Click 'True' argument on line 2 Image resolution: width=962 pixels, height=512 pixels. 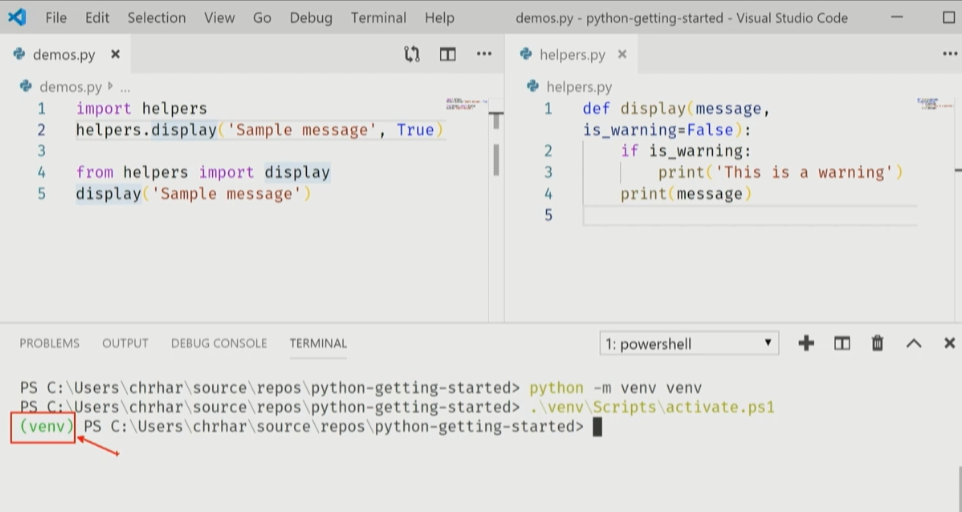click(x=415, y=130)
